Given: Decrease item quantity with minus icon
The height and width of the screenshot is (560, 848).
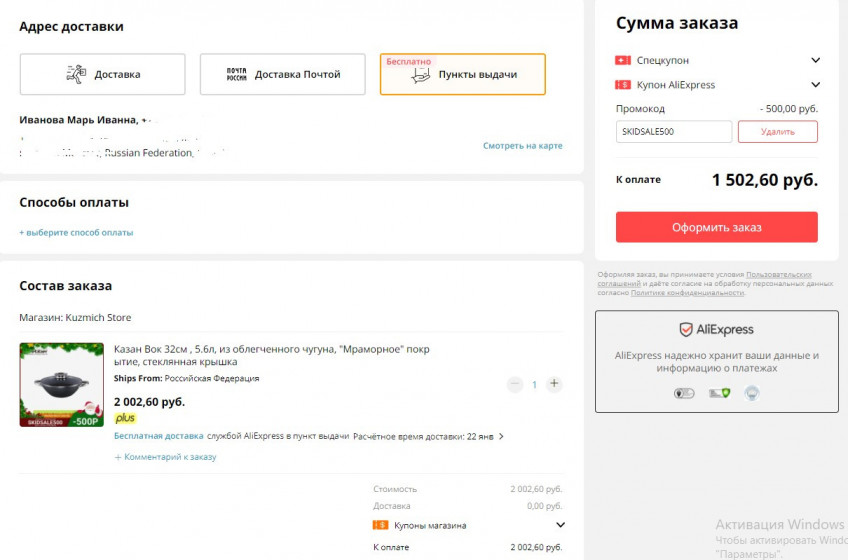Looking at the screenshot, I should click(x=515, y=384).
